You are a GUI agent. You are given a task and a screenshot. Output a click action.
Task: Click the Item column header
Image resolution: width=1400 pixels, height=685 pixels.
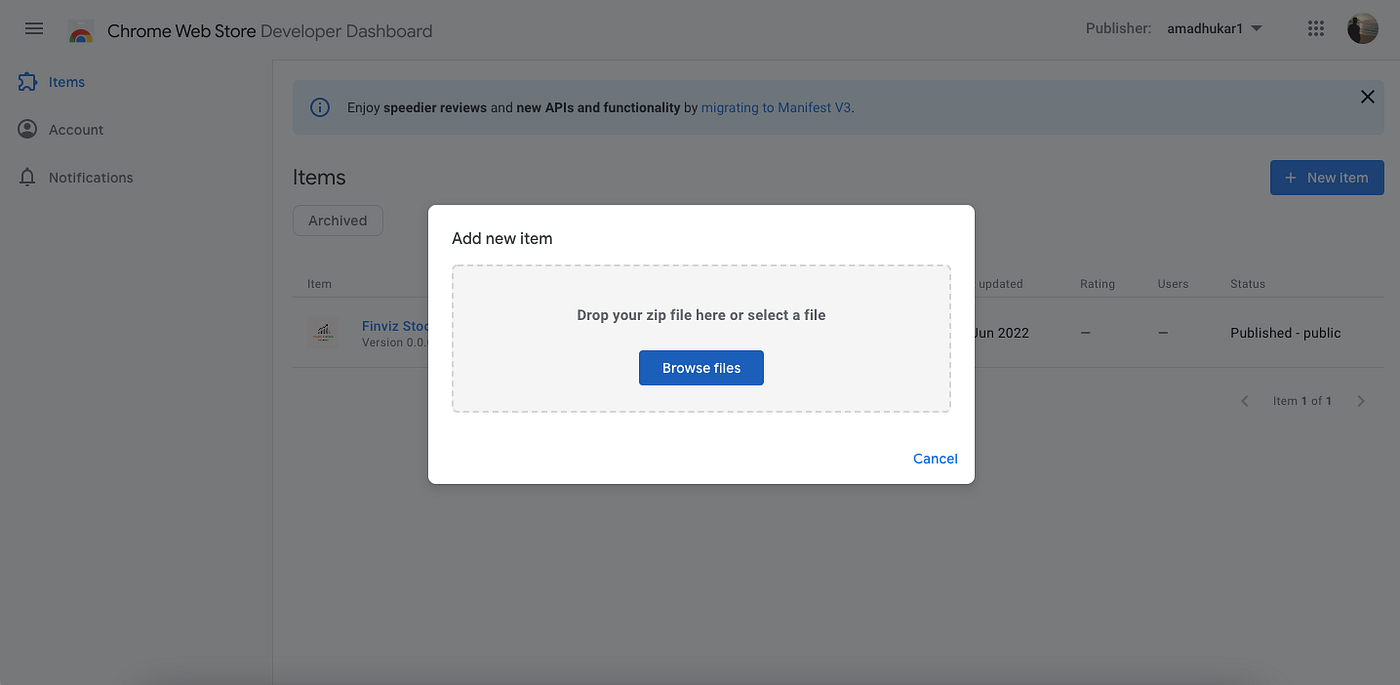(x=319, y=284)
